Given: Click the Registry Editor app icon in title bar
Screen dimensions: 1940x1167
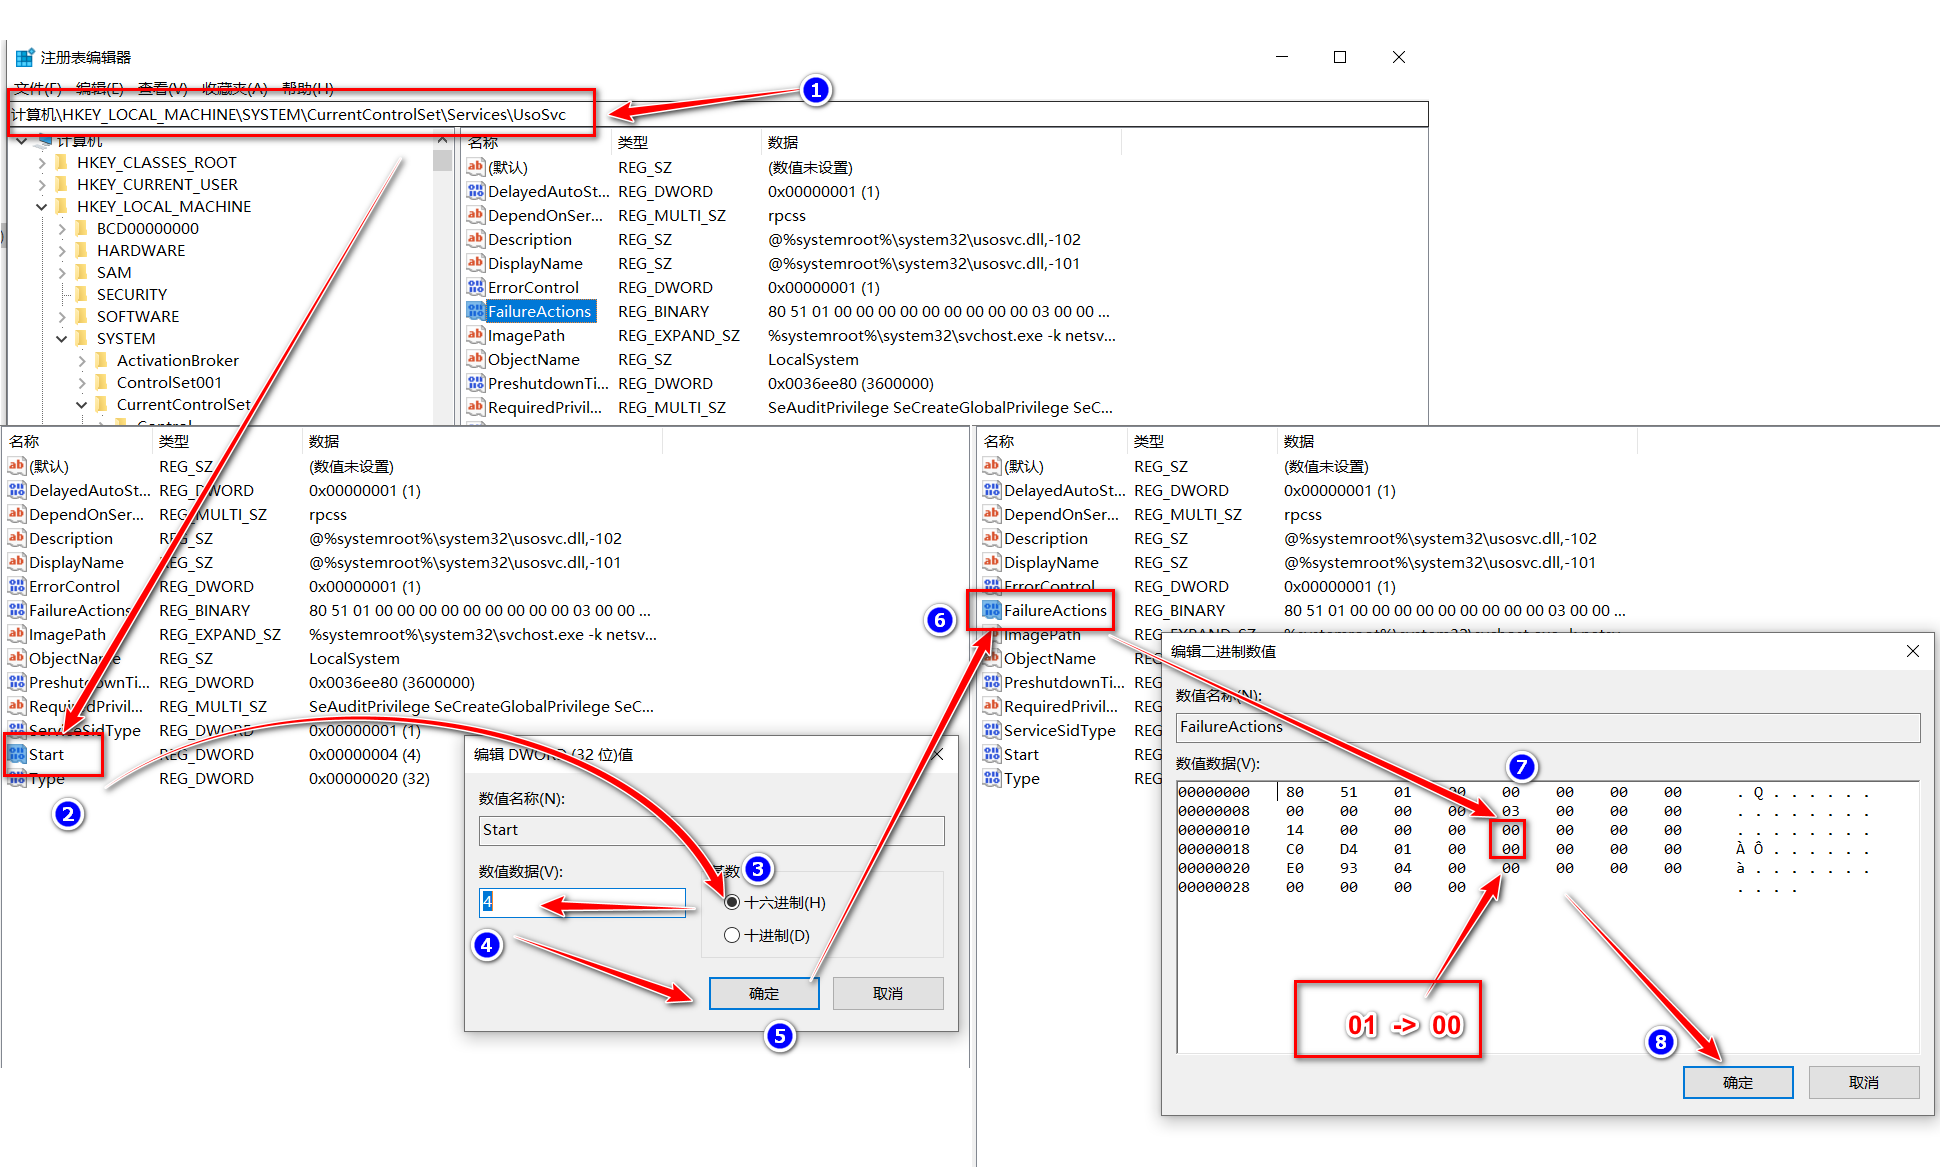Looking at the screenshot, I should (25, 57).
